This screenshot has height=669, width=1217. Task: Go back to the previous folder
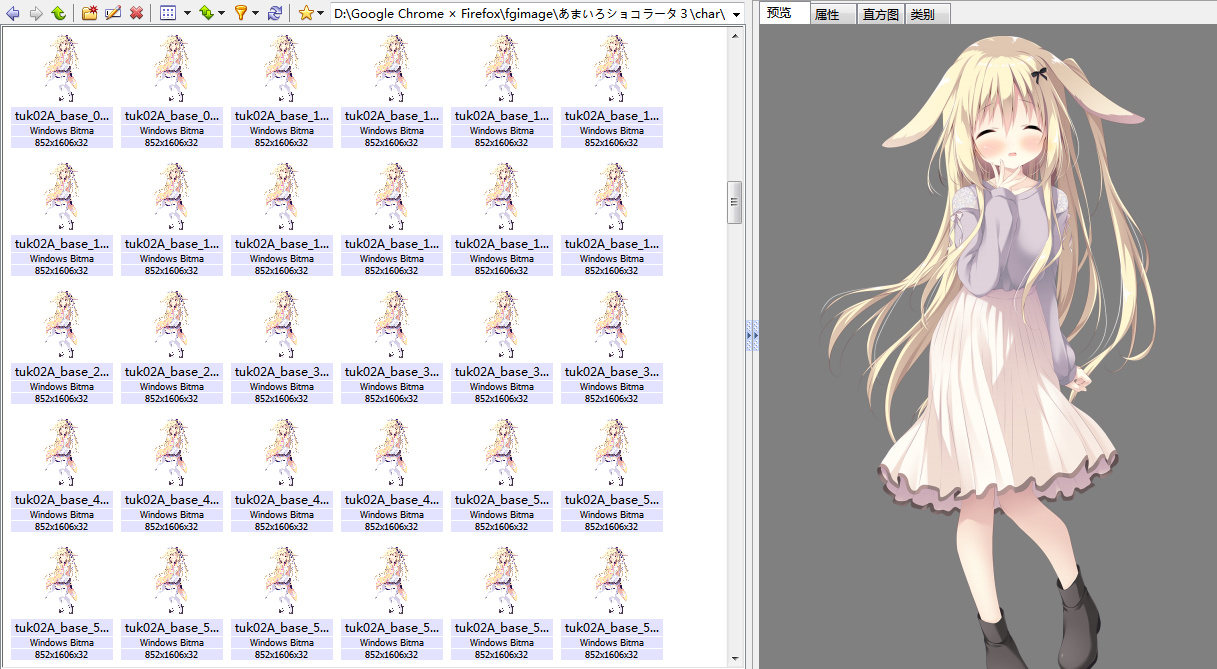pyautogui.click(x=13, y=13)
